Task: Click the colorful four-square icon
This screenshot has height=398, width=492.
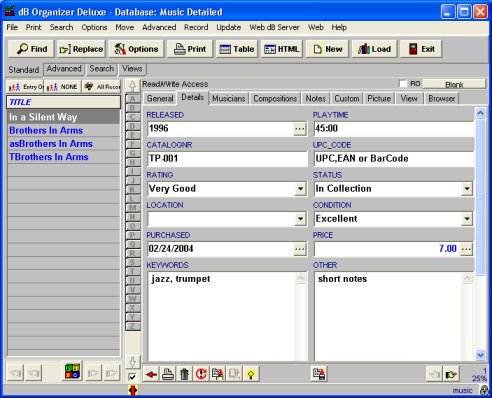Action: click(72, 371)
